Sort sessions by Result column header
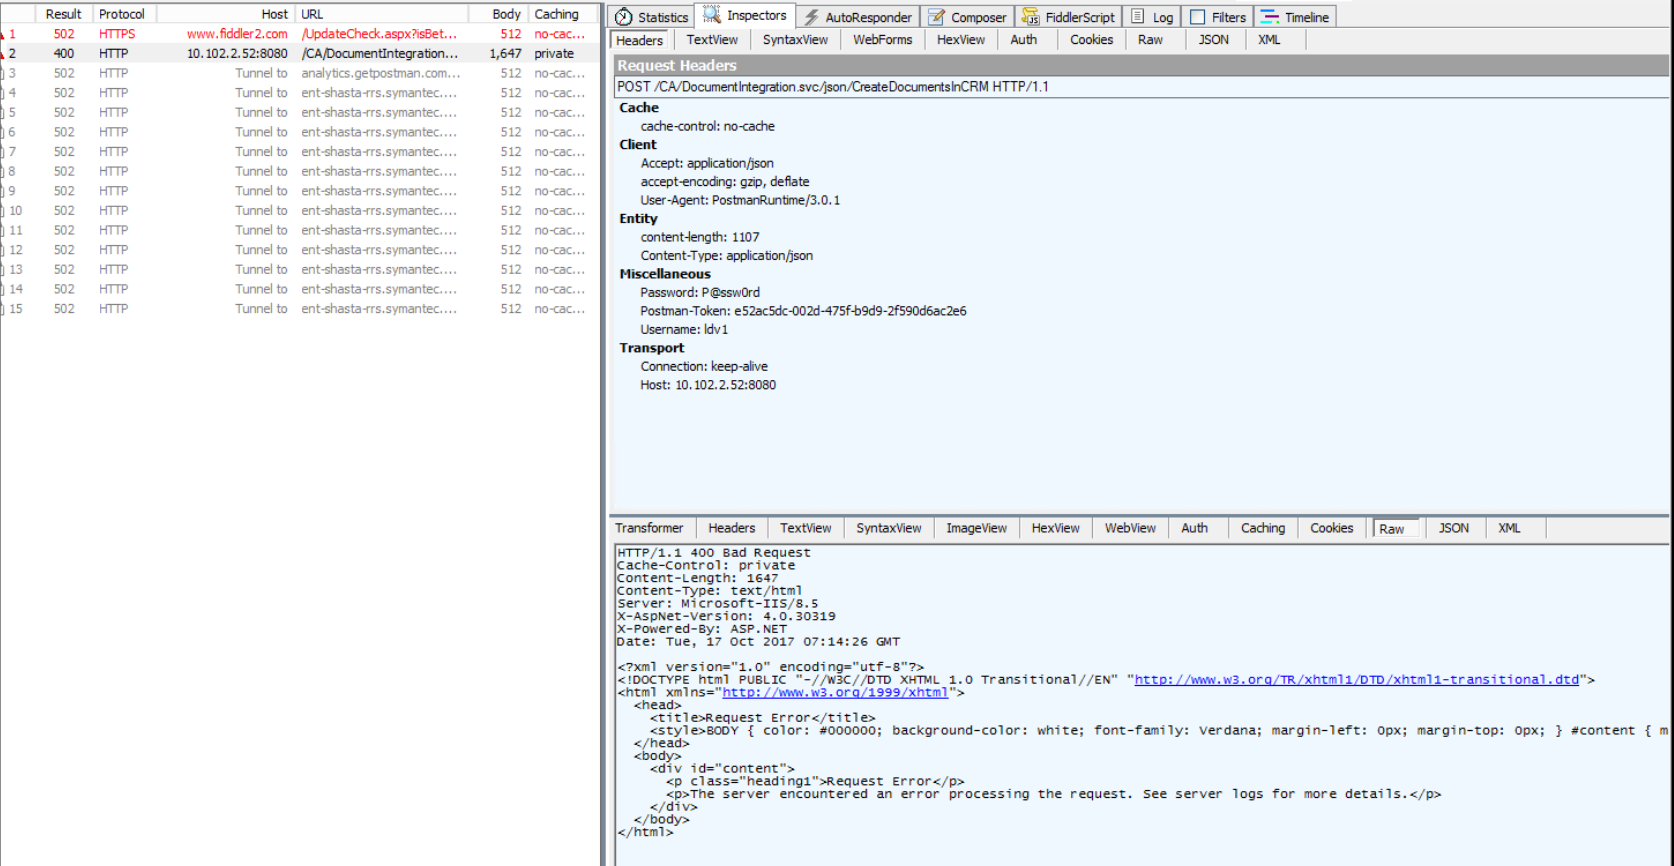The width and height of the screenshot is (1674, 866). pos(63,14)
